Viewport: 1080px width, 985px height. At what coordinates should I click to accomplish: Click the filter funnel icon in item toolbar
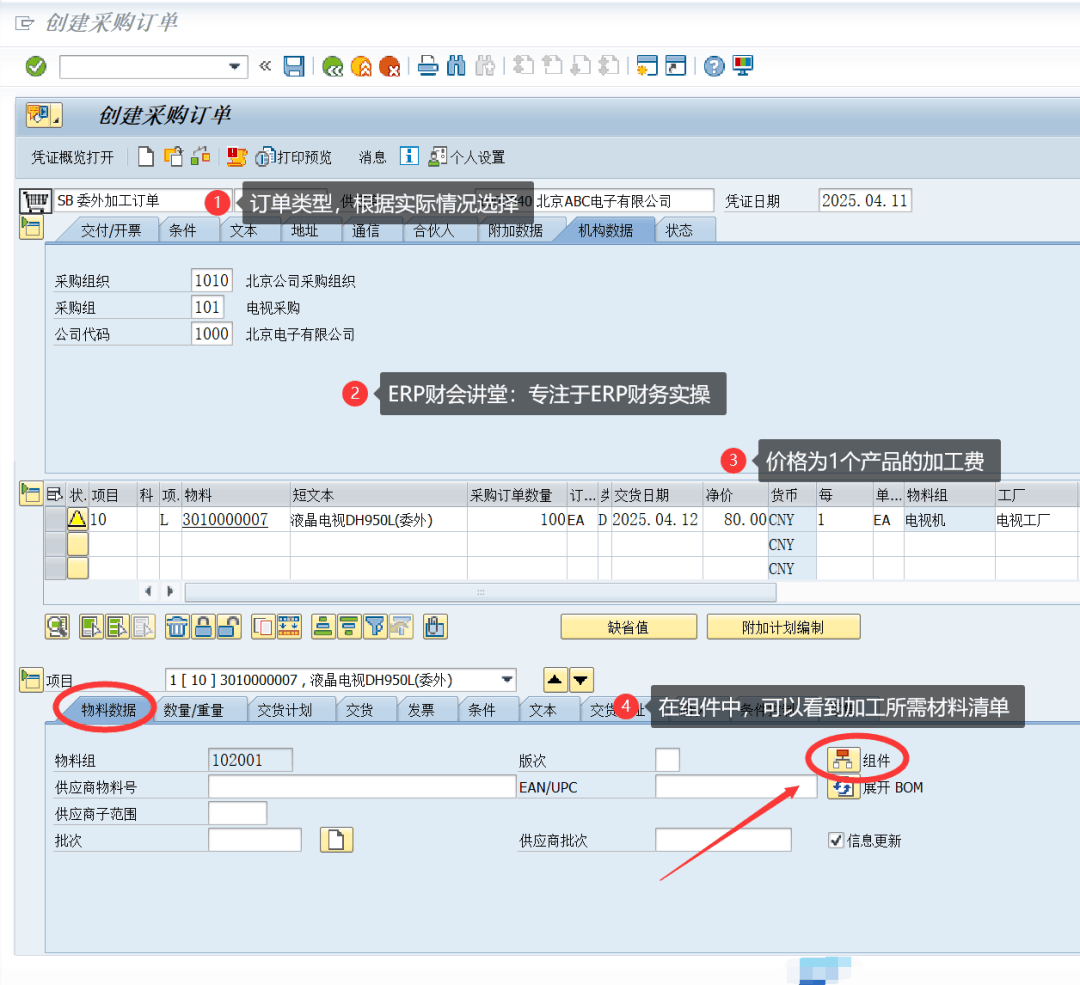(375, 627)
